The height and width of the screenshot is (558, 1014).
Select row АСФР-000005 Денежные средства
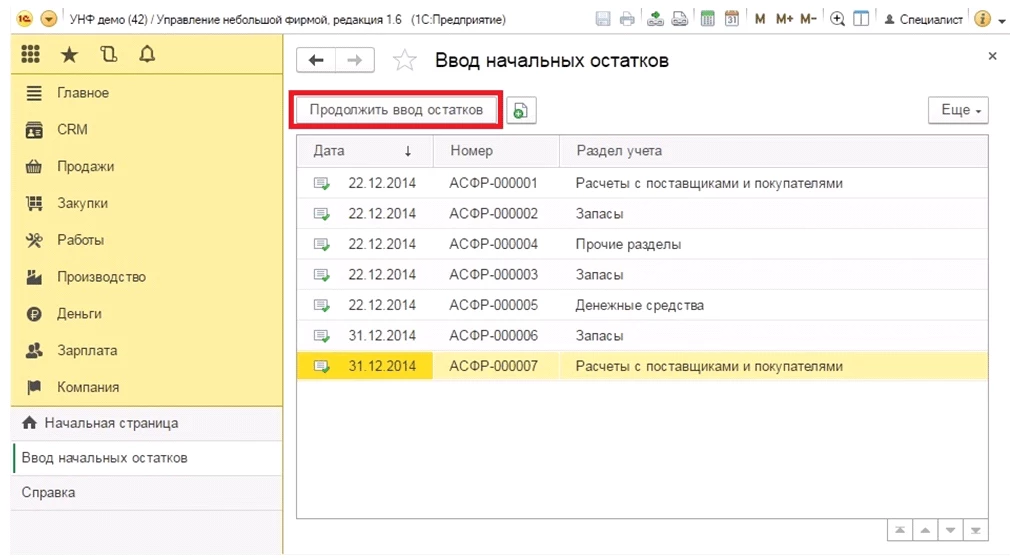point(642,305)
